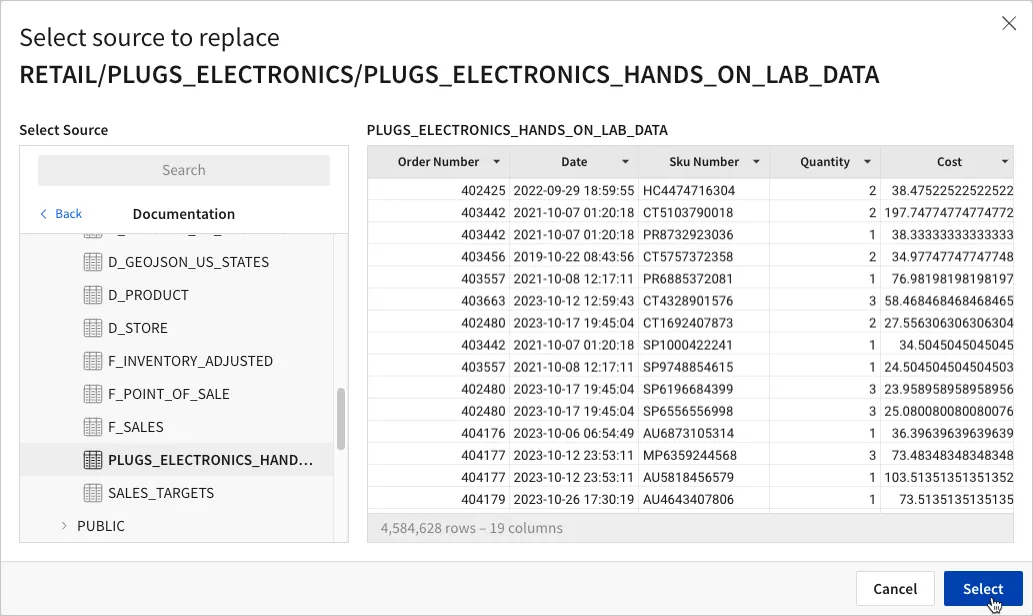Pick the F_INVENTORY_ADJUSTED table

click(177, 361)
